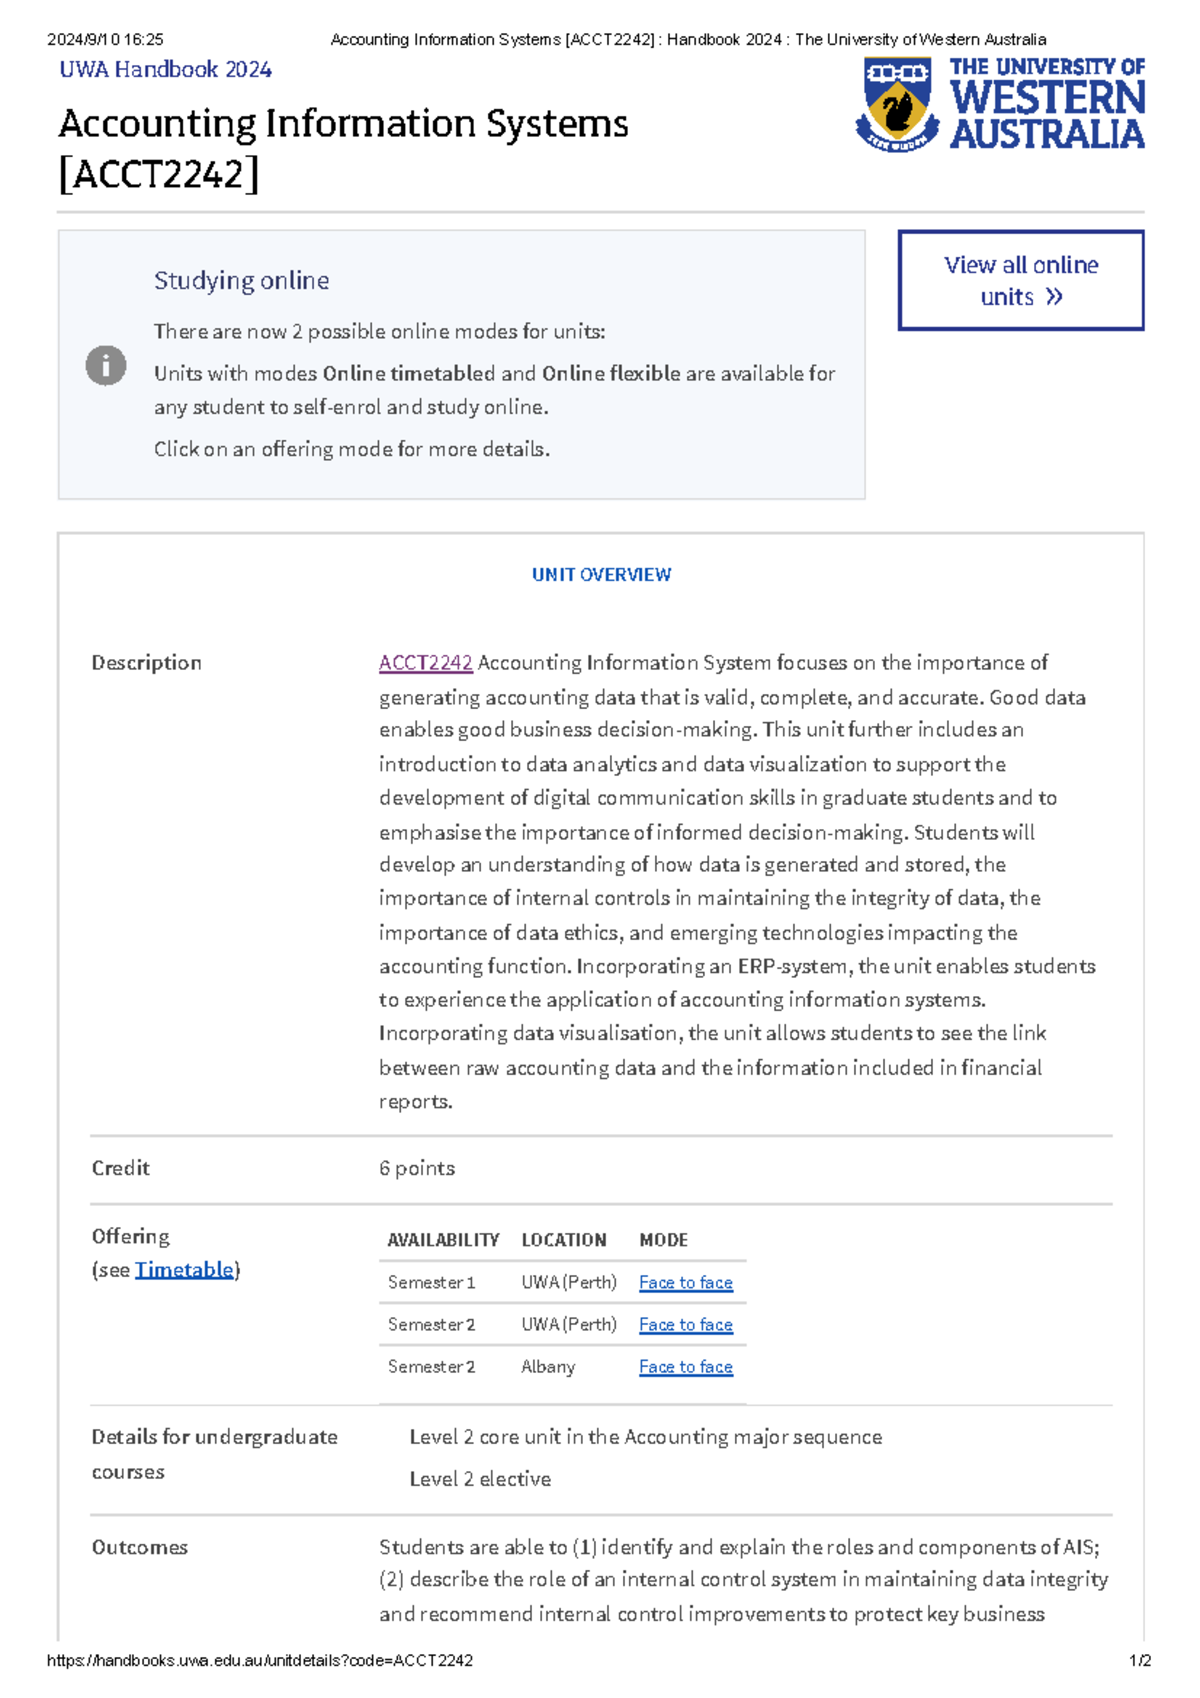The width and height of the screenshot is (1200, 1698).
Task: Select Face to face for Semester 1
Action: tap(686, 1283)
